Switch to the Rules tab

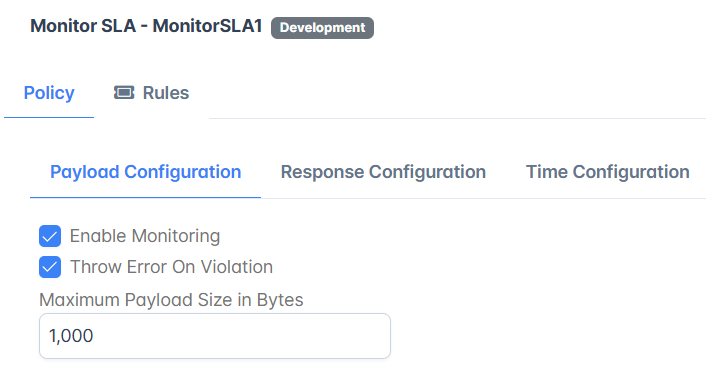(151, 93)
